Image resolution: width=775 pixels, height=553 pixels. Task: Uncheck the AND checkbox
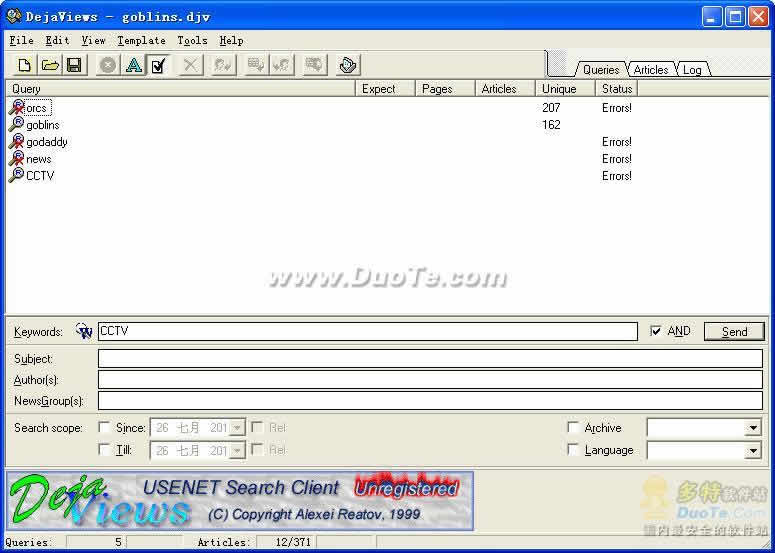click(656, 331)
